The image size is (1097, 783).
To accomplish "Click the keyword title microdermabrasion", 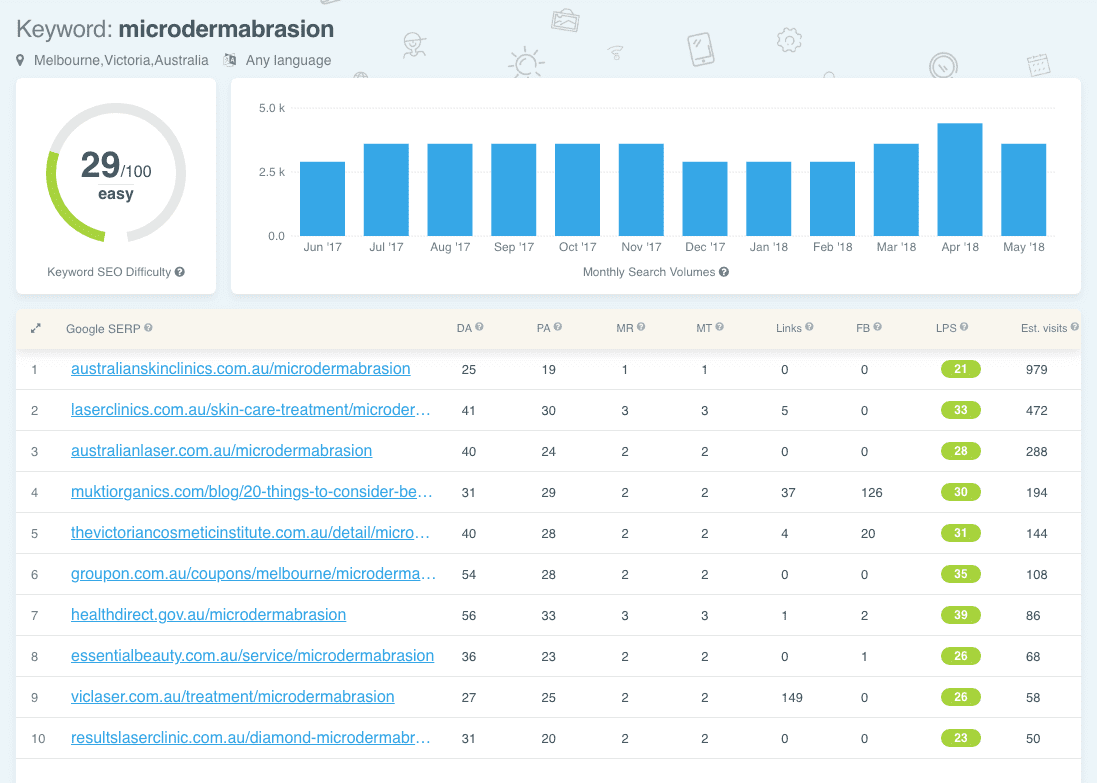I will (x=226, y=29).
